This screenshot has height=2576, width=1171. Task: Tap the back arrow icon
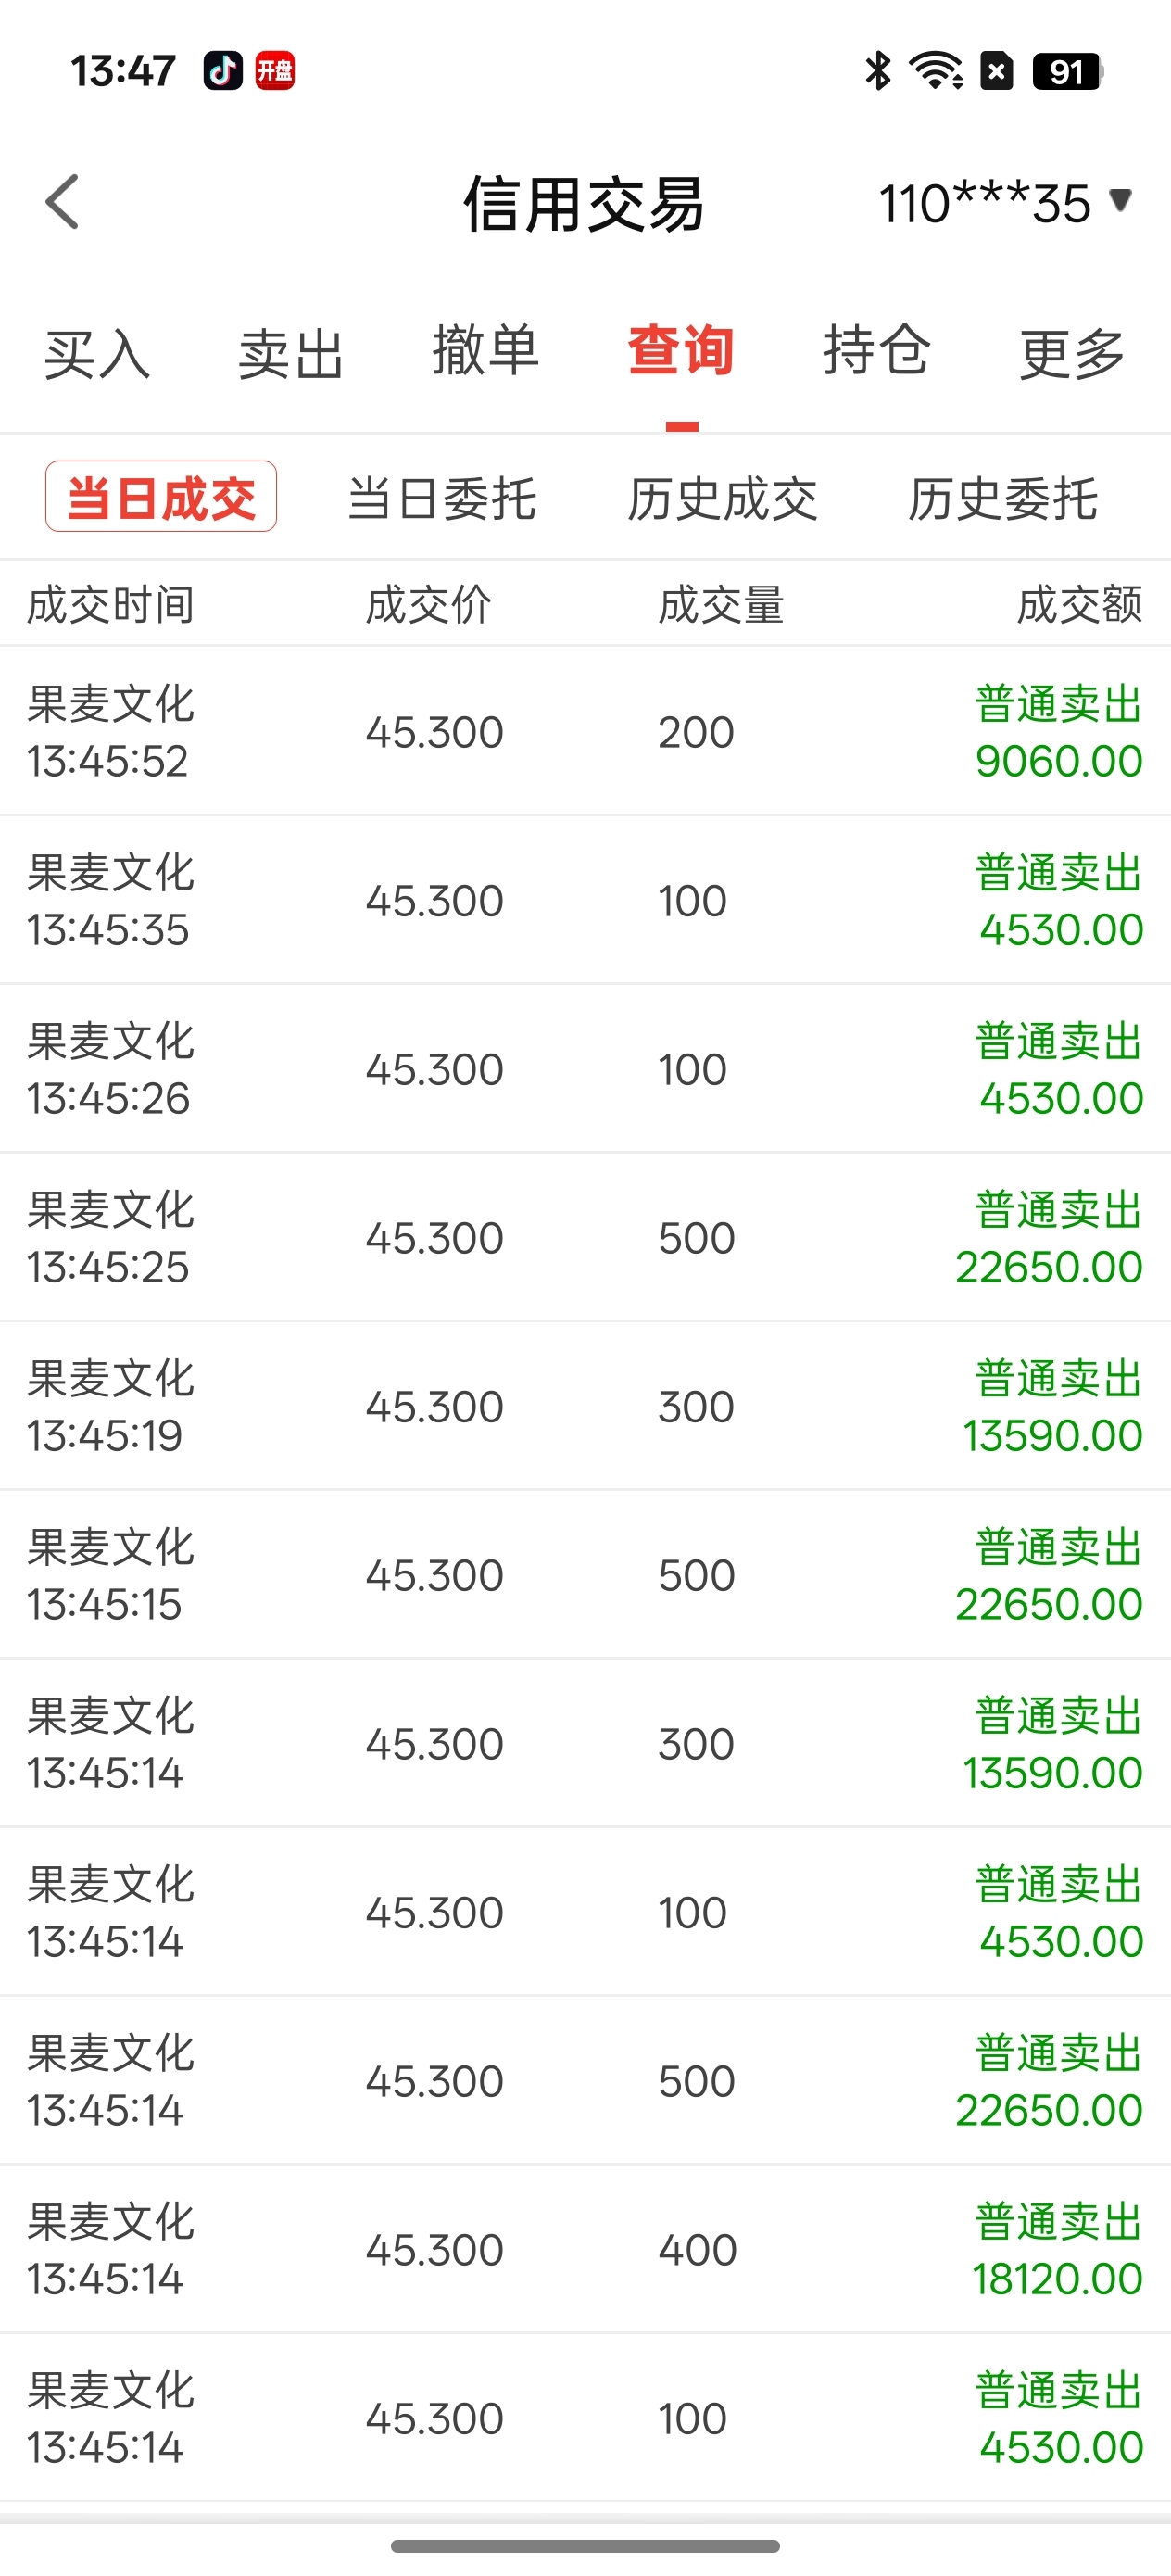click(62, 202)
